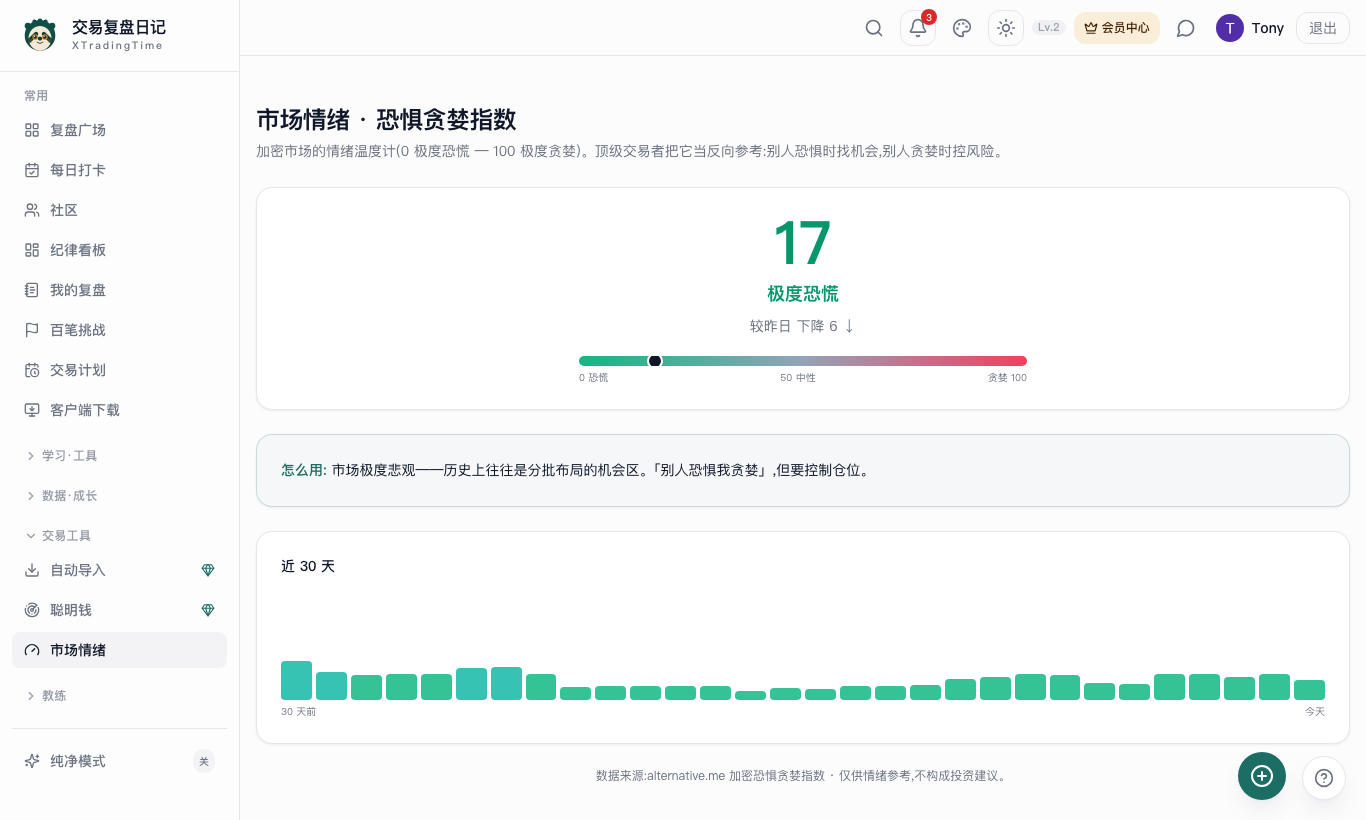Click the last chart bar above 今天
Viewport: 1366px width, 820px height.
coord(1309,690)
